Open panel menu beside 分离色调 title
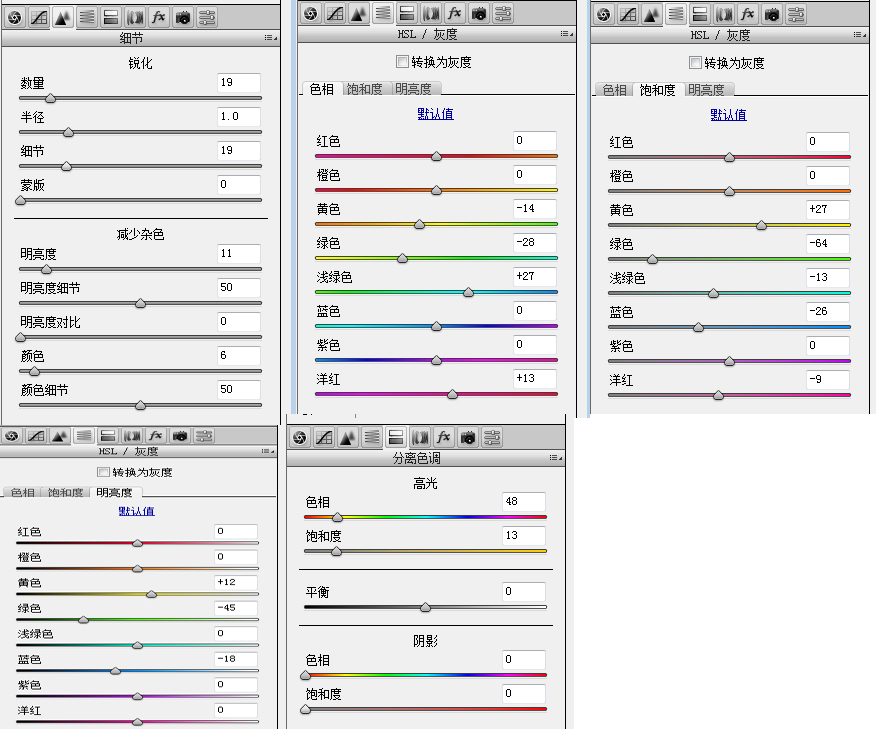 tap(556, 458)
